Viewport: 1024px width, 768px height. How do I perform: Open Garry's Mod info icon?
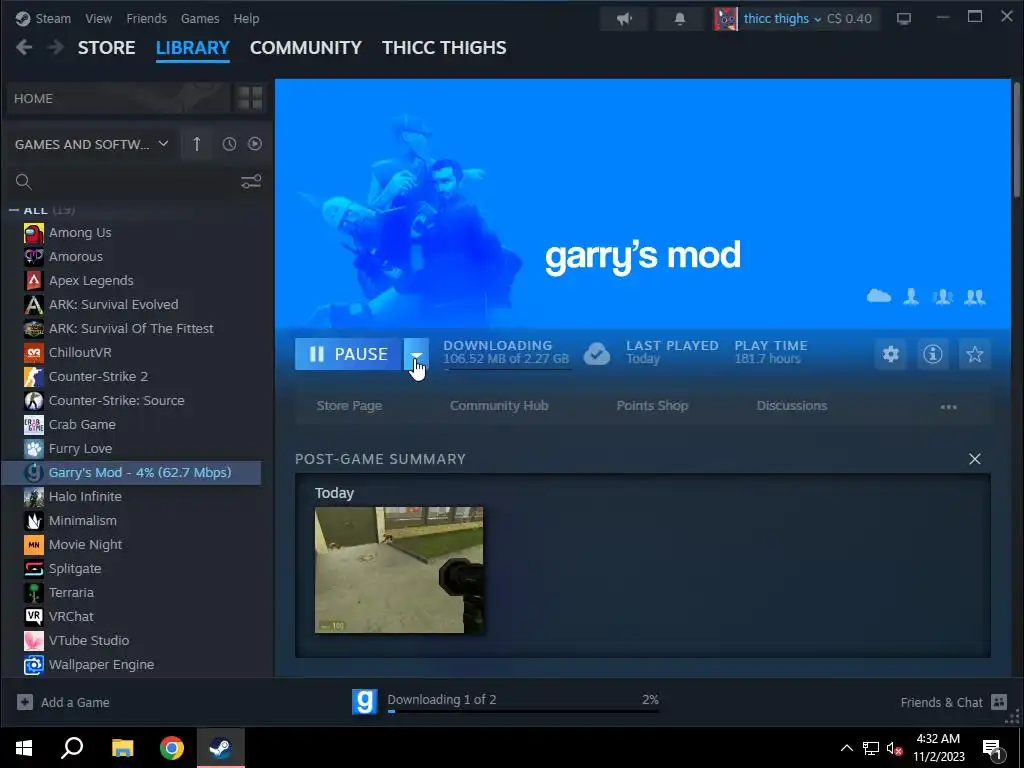933,354
